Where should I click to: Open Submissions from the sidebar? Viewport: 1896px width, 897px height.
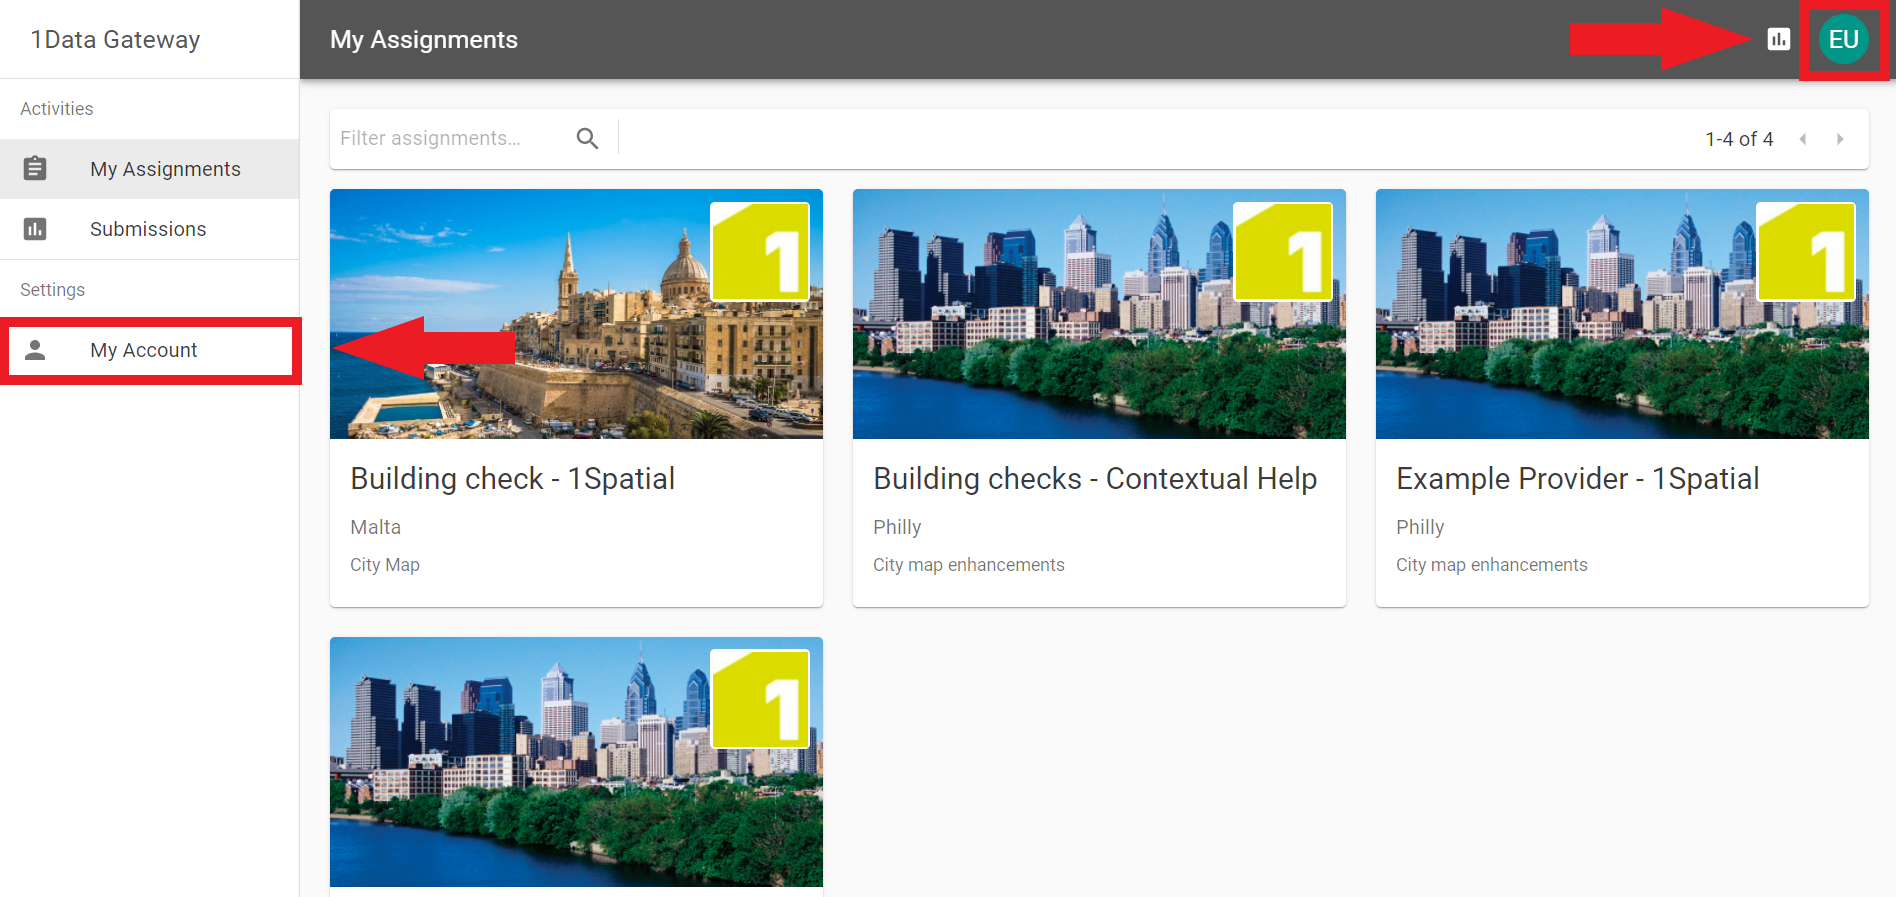[x=148, y=229]
